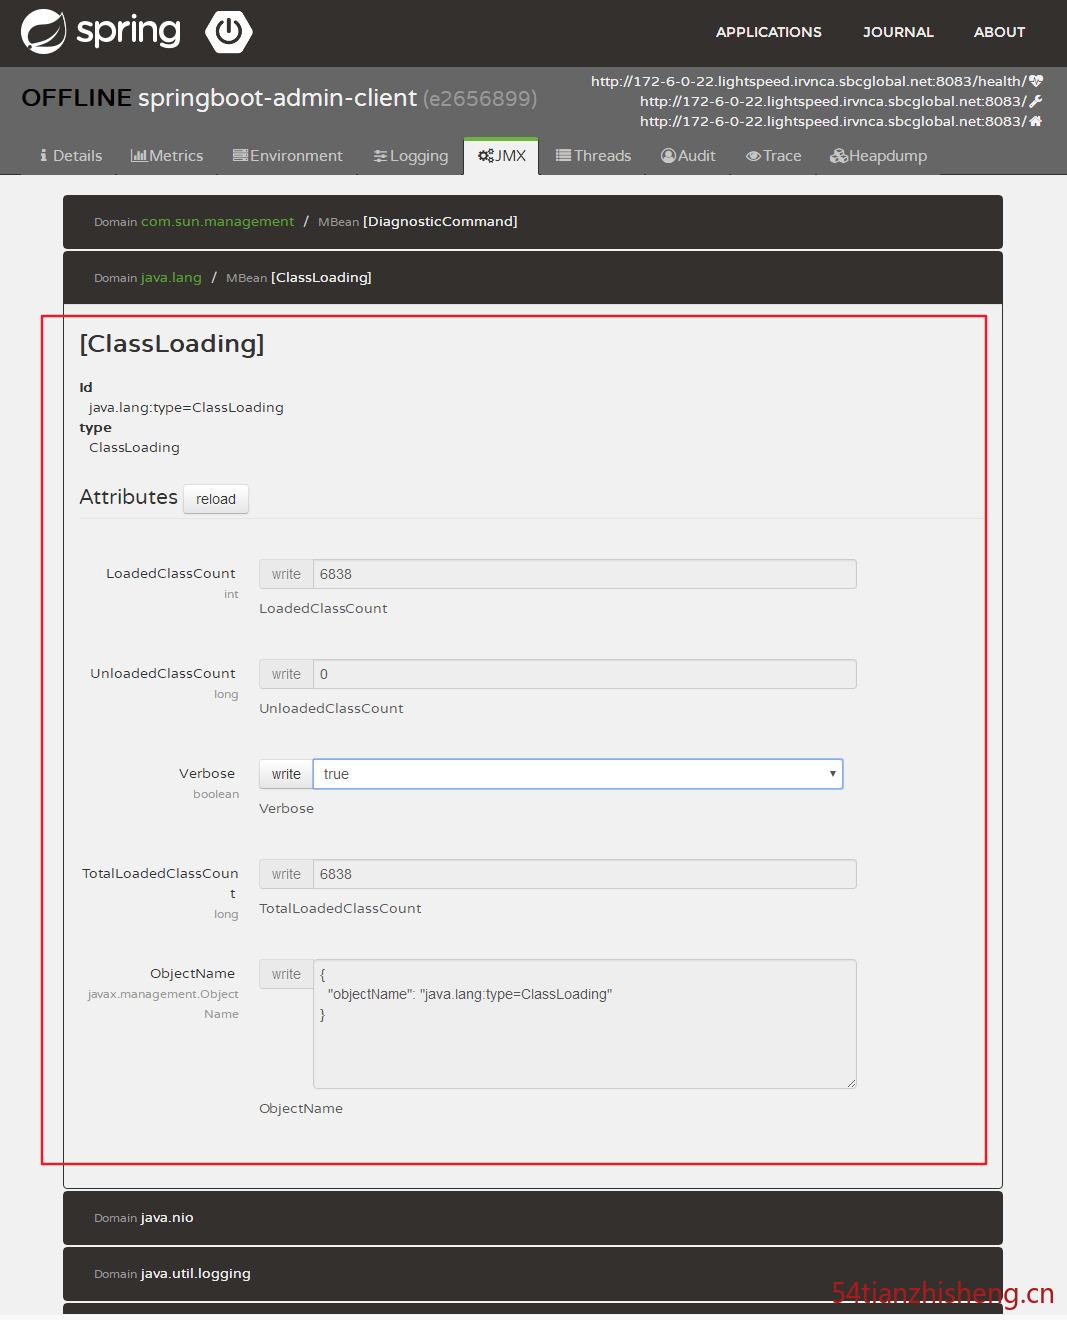Click the reload button next to Attributes
Screen dimensions: 1067x1320
(215, 498)
